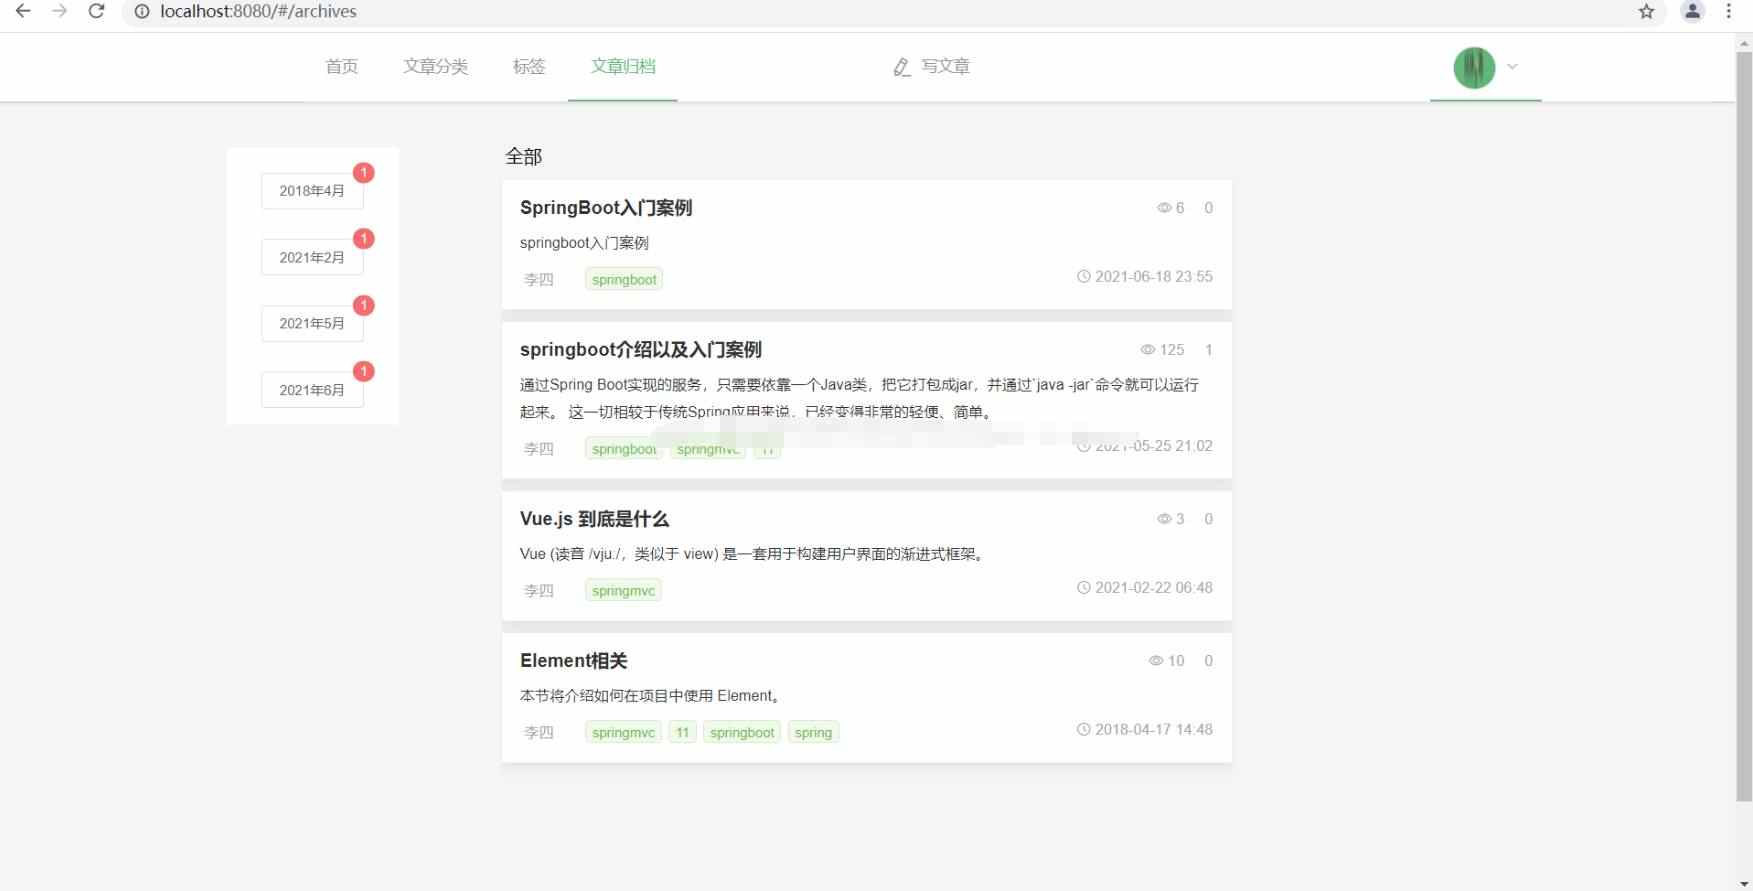Click the springboot tag on springboot介绍 article
The width and height of the screenshot is (1753, 891).
(624, 449)
